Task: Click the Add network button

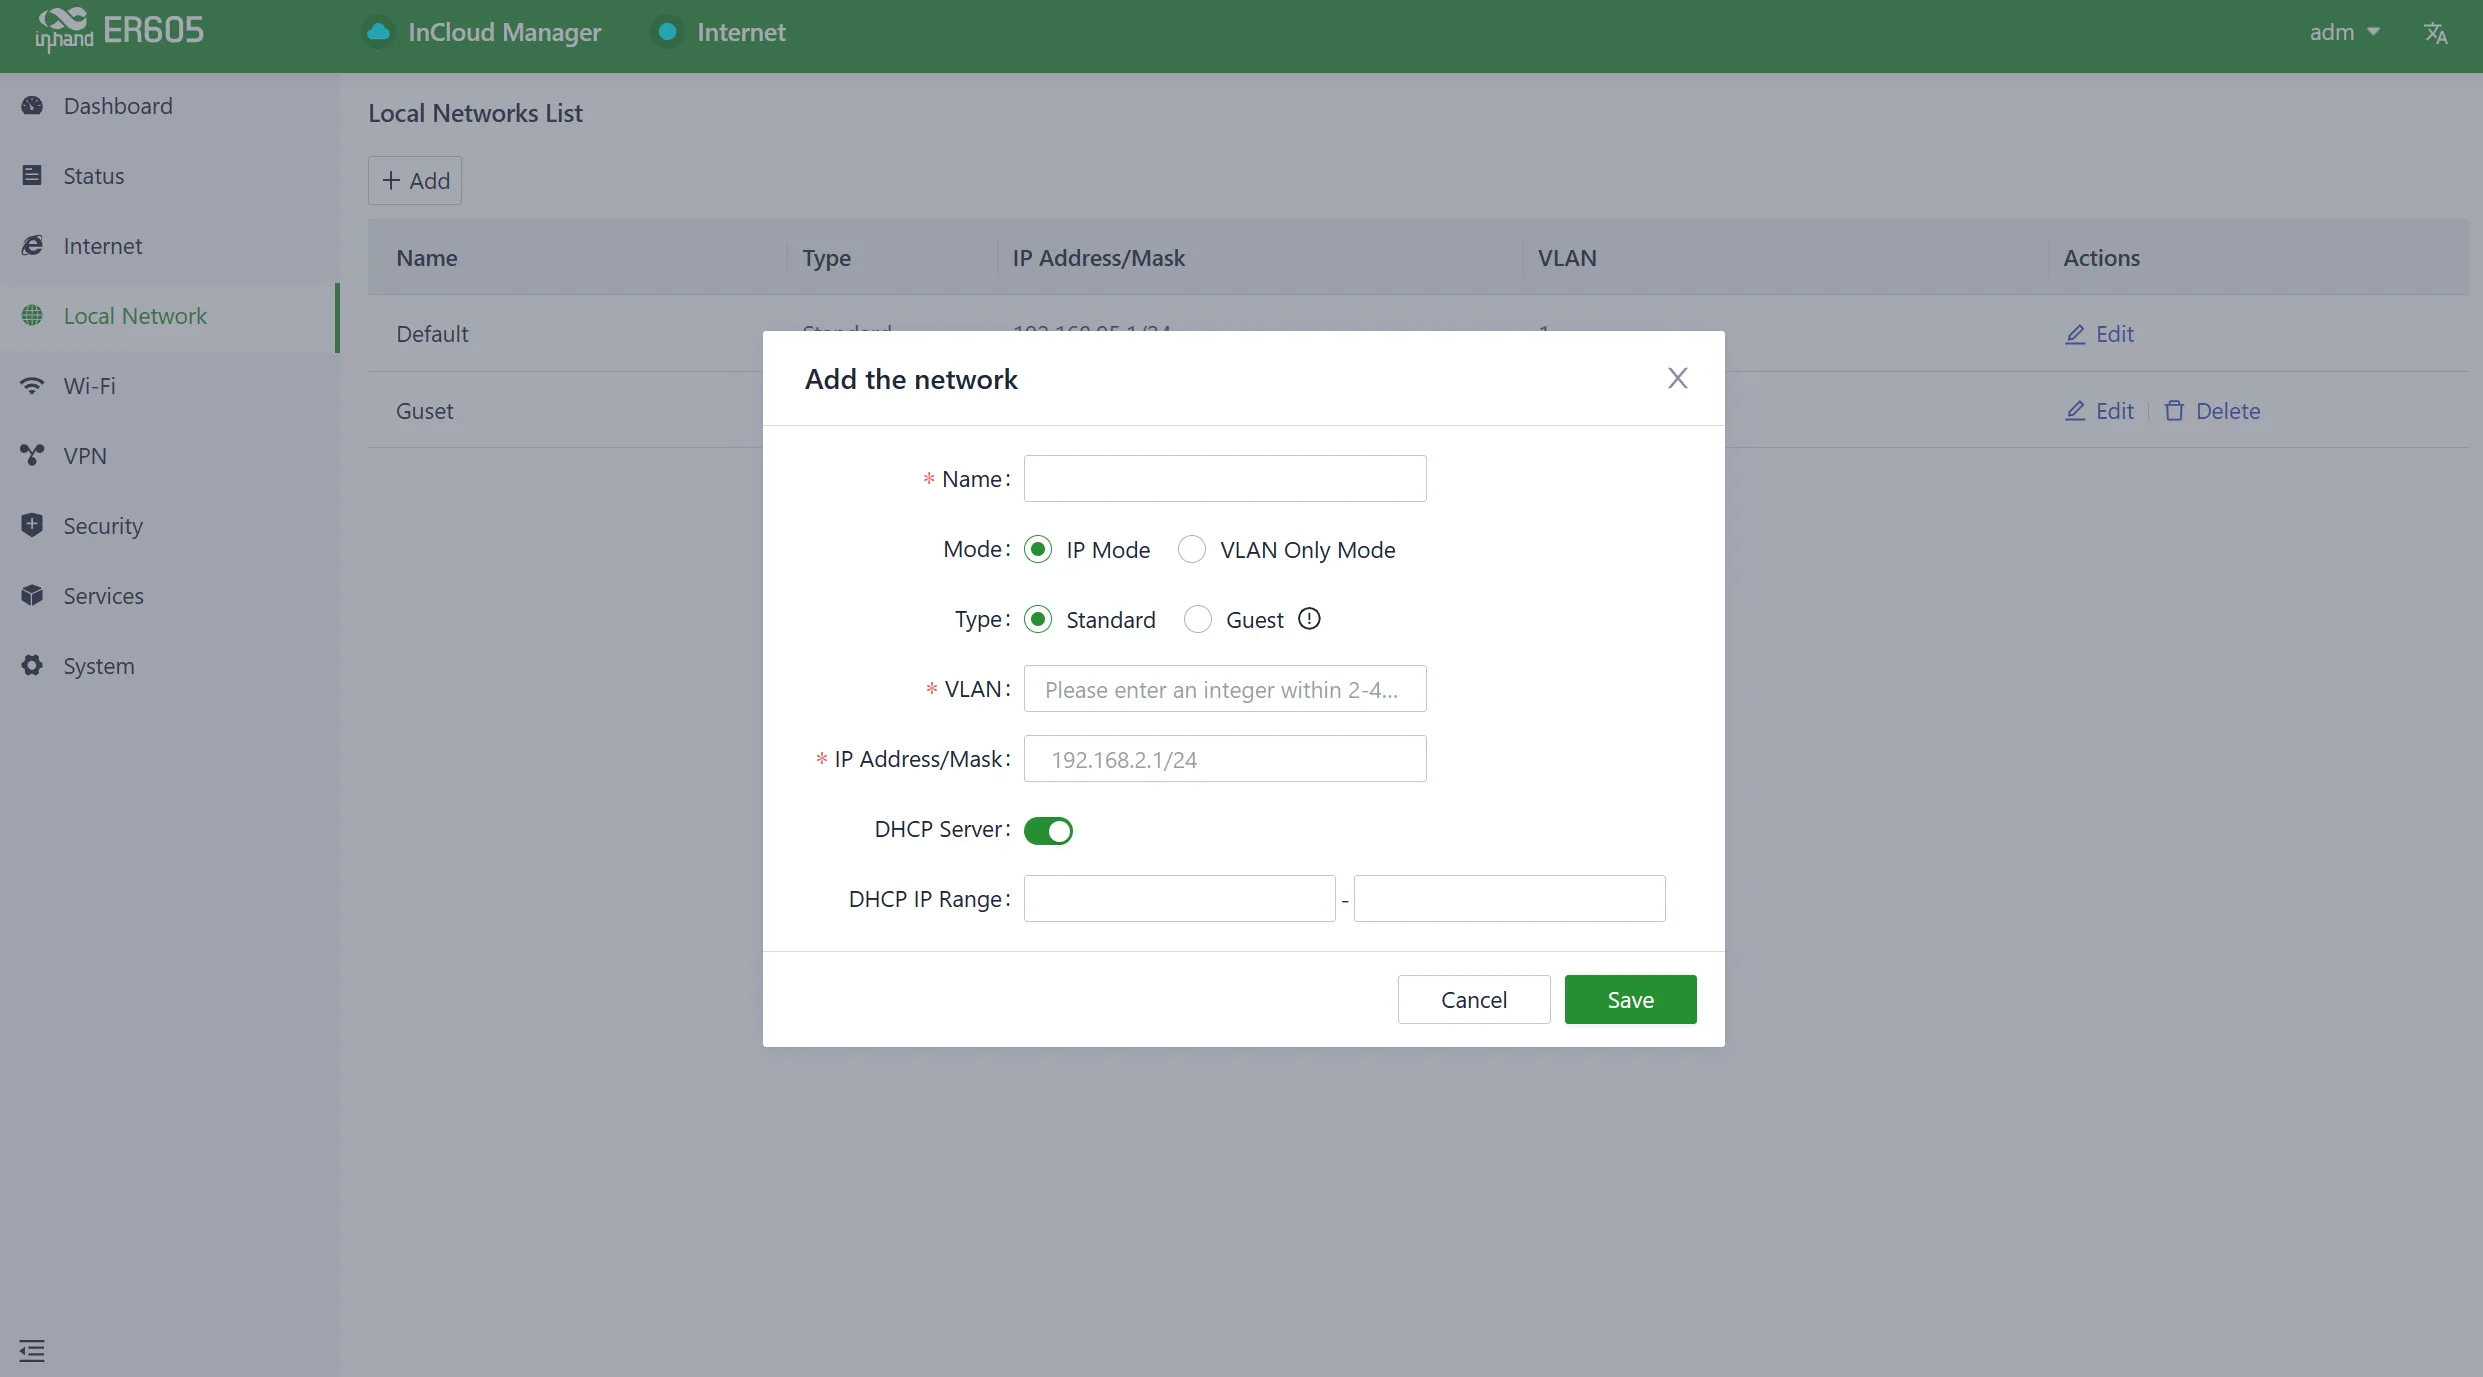Action: click(x=415, y=180)
